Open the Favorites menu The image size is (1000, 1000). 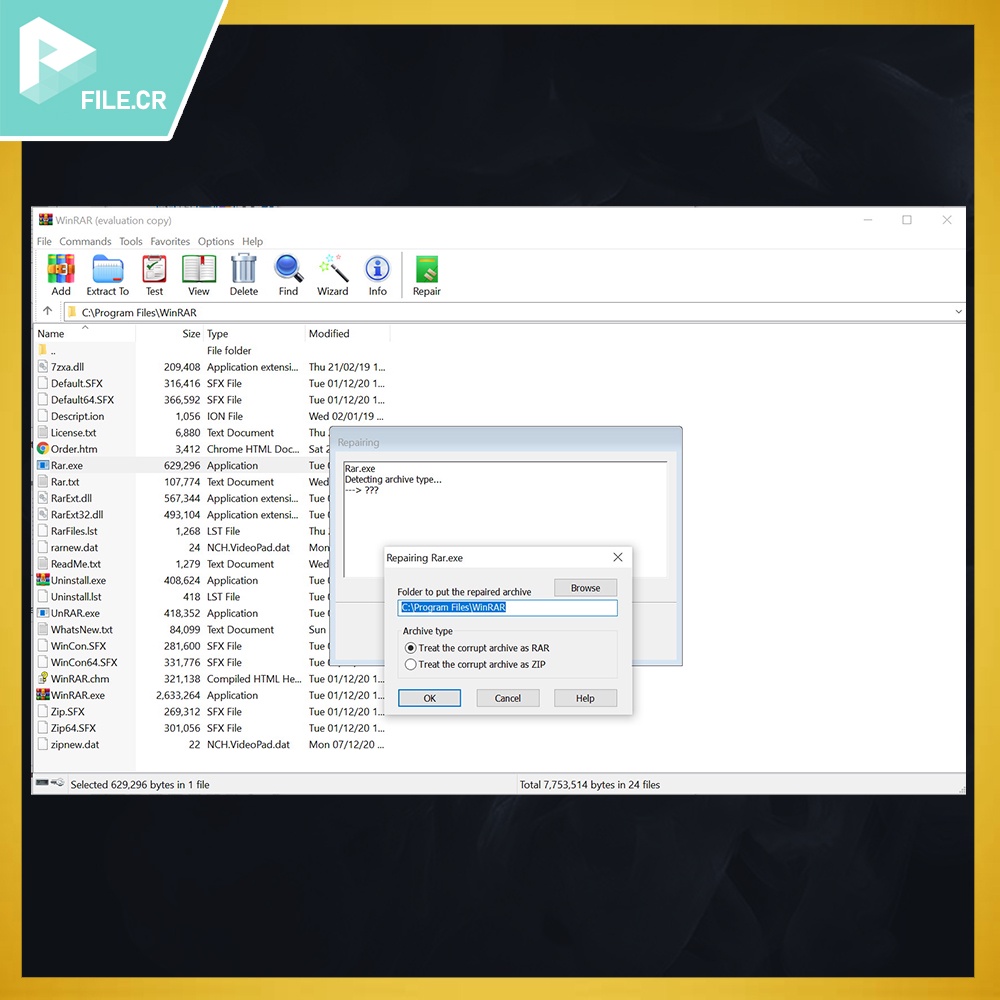(x=170, y=241)
